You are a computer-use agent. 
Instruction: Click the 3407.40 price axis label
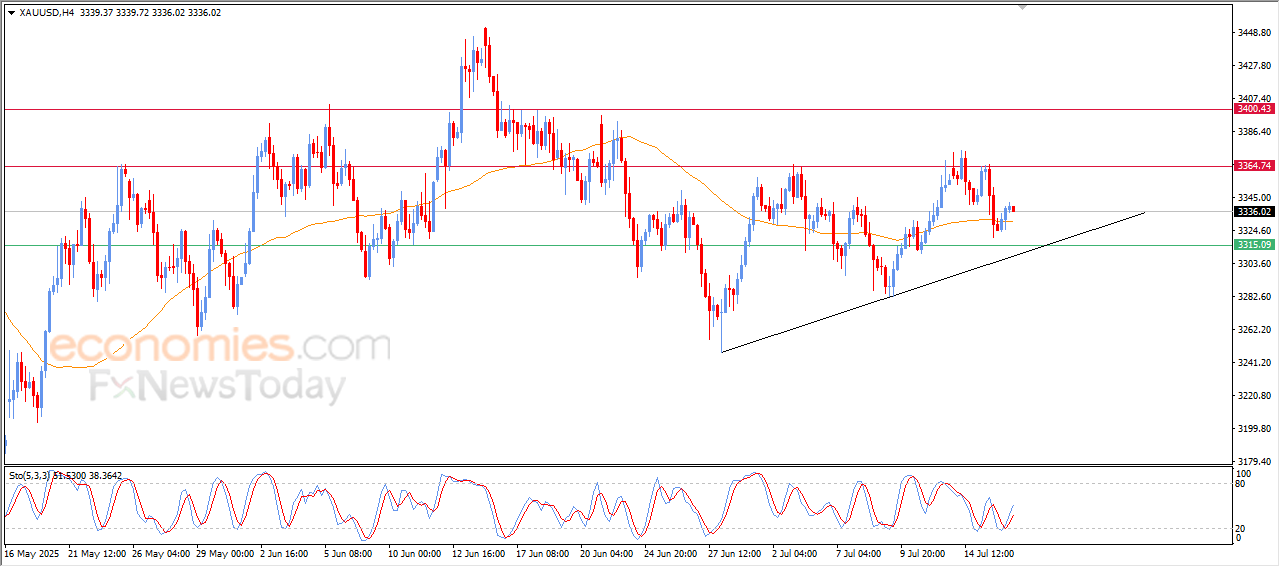click(x=1254, y=99)
